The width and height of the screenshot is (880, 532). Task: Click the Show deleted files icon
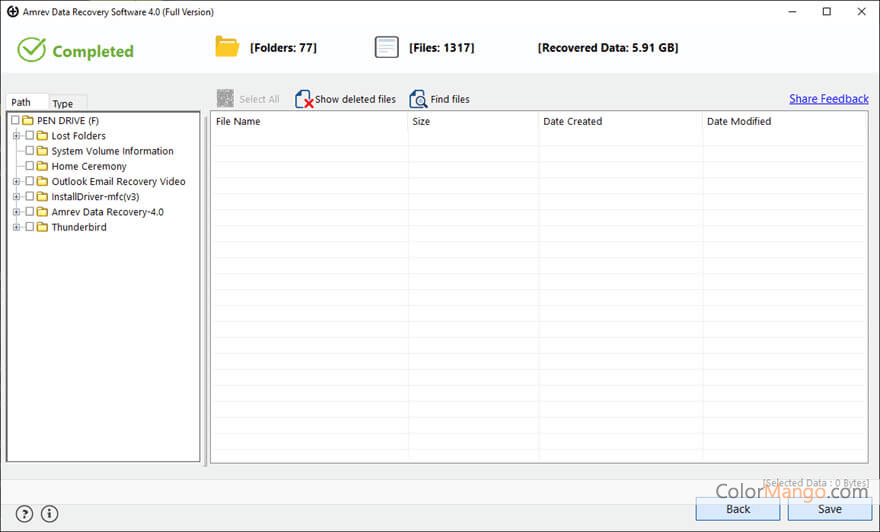coord(304,99)
